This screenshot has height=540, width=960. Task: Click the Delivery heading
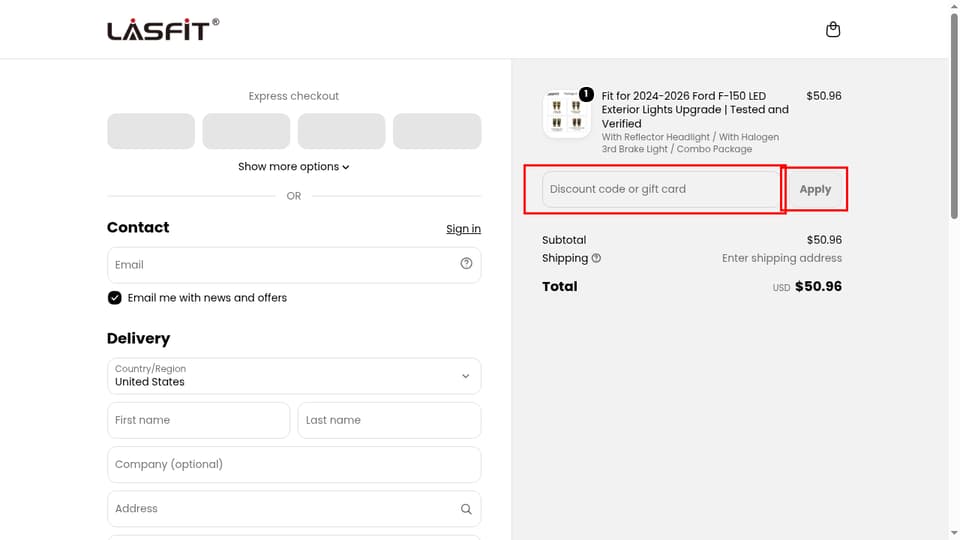pyautogui.click(x=138, y=339)
